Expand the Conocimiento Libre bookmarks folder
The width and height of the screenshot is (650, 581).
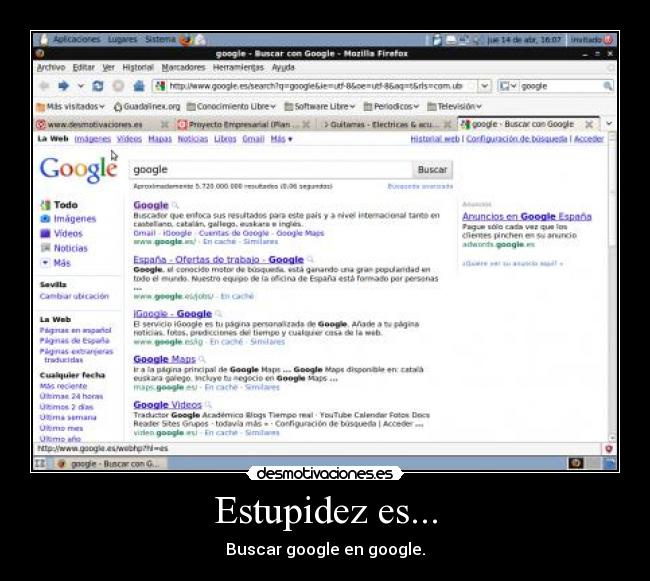231,107
